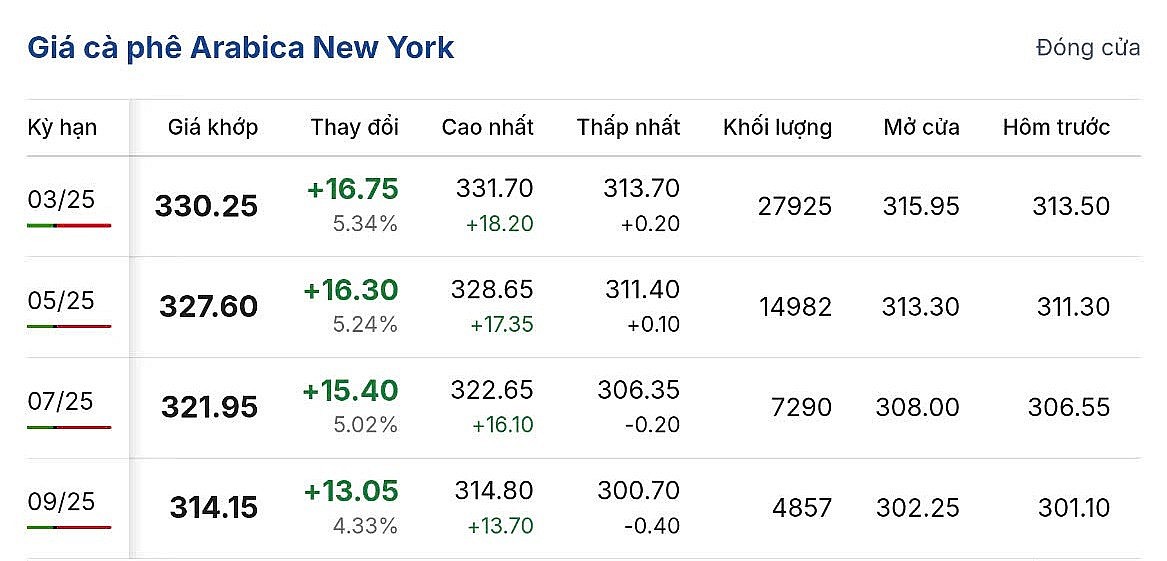Select the 'Mở cửa' column header
Image resolution: width=1167 pixels, height=561 pixels.
coord(921,127)
